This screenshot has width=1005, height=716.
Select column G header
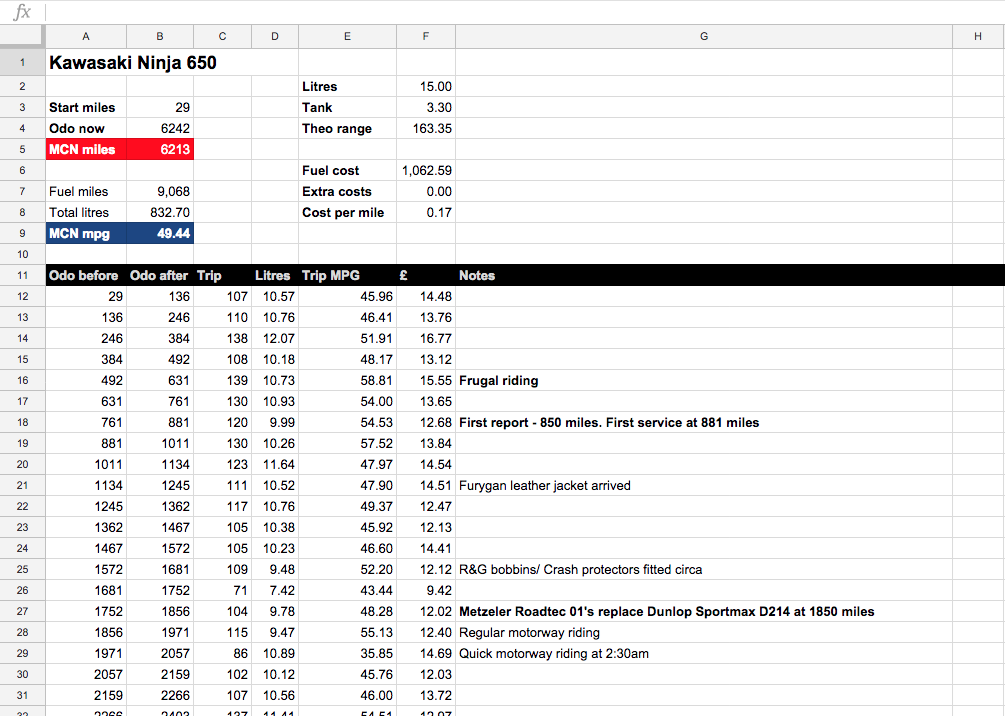pos(704,37)
